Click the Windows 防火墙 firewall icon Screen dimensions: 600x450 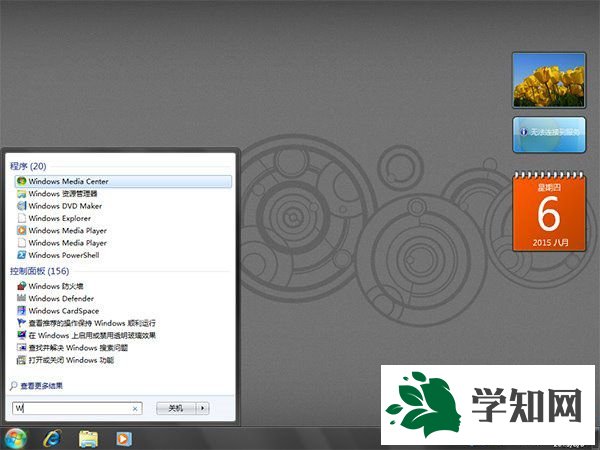22,286
